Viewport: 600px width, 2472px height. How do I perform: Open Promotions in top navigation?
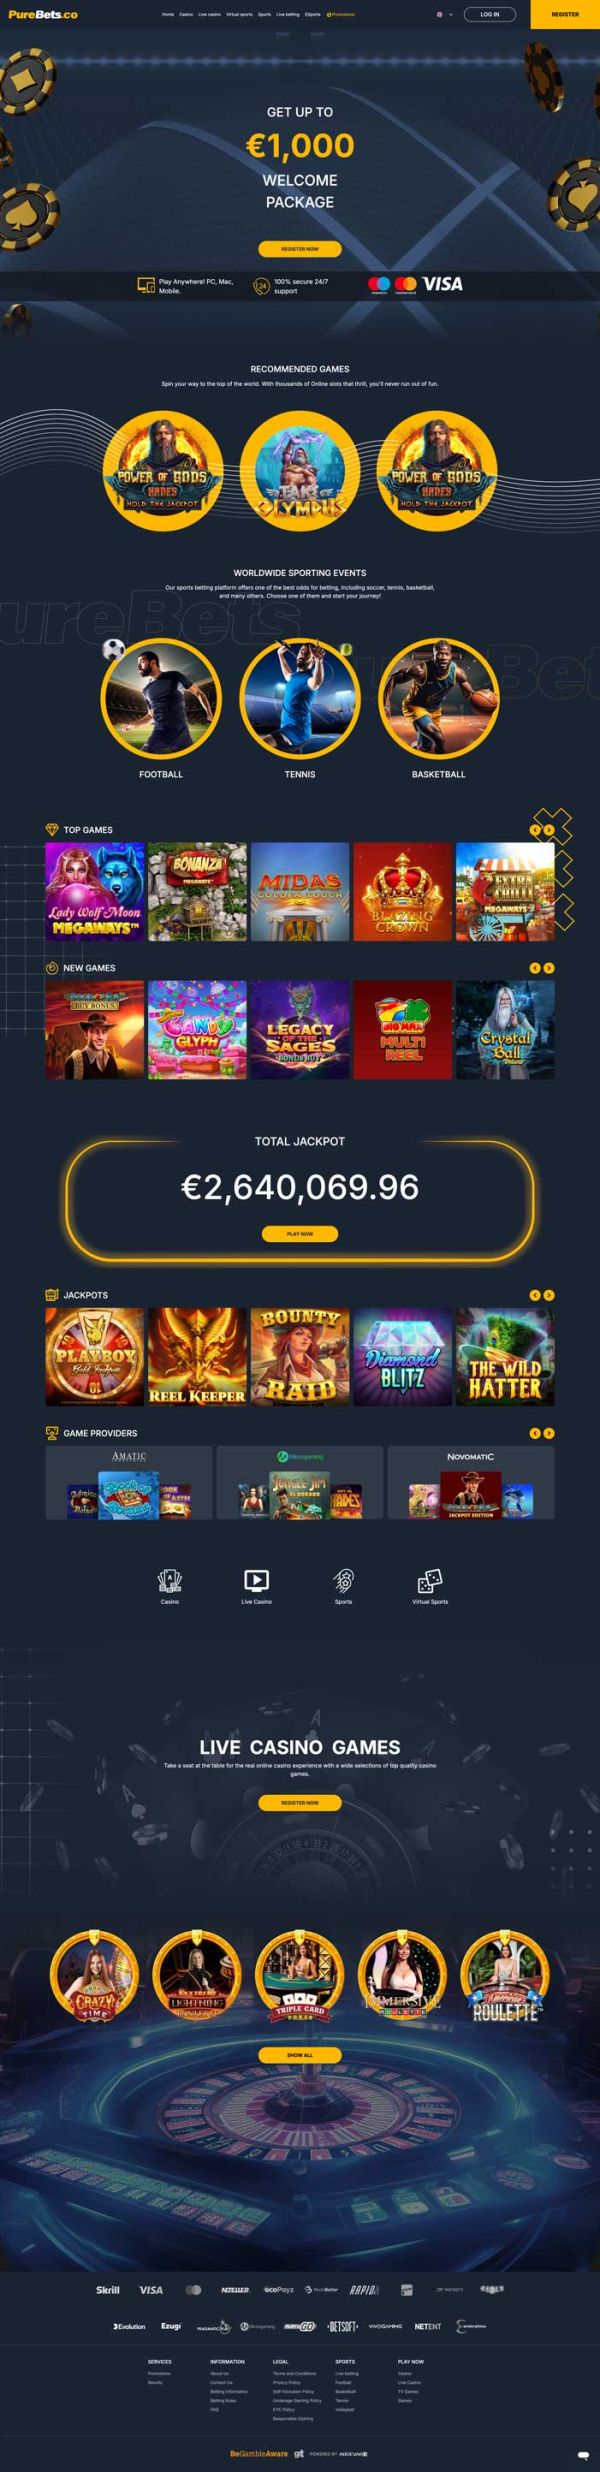341,15
